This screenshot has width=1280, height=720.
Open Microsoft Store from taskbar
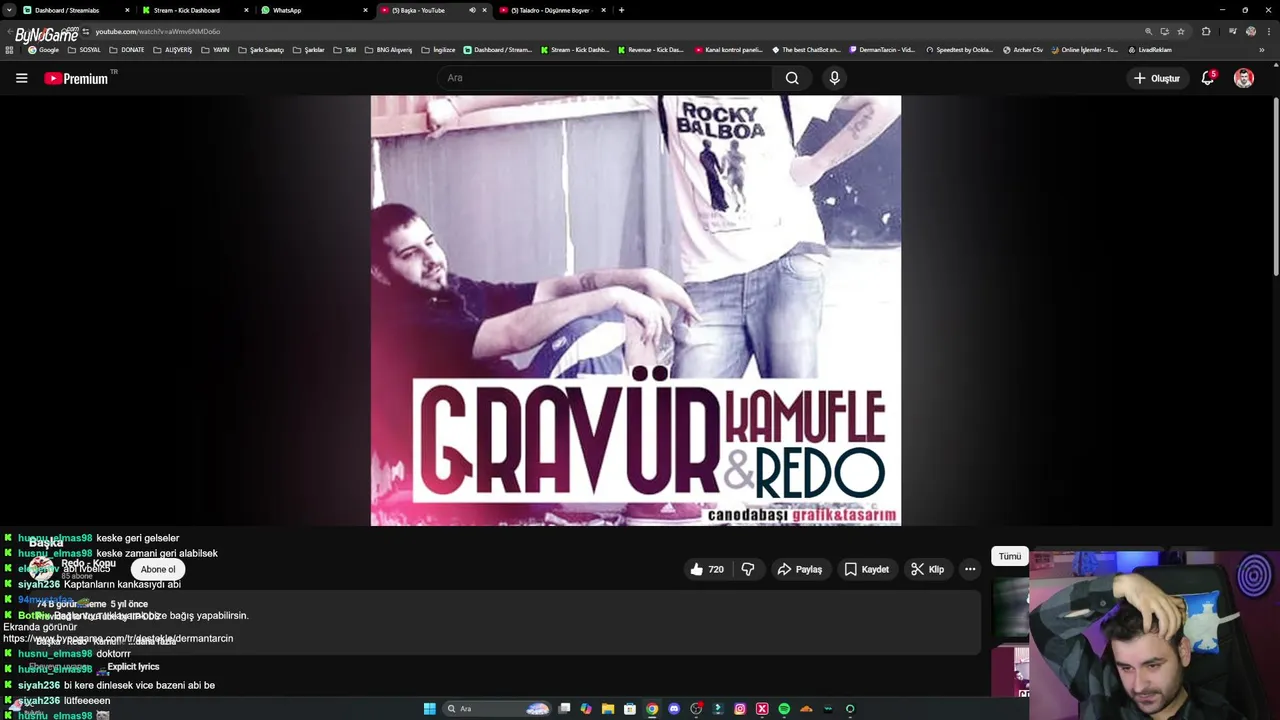(630, 709)
